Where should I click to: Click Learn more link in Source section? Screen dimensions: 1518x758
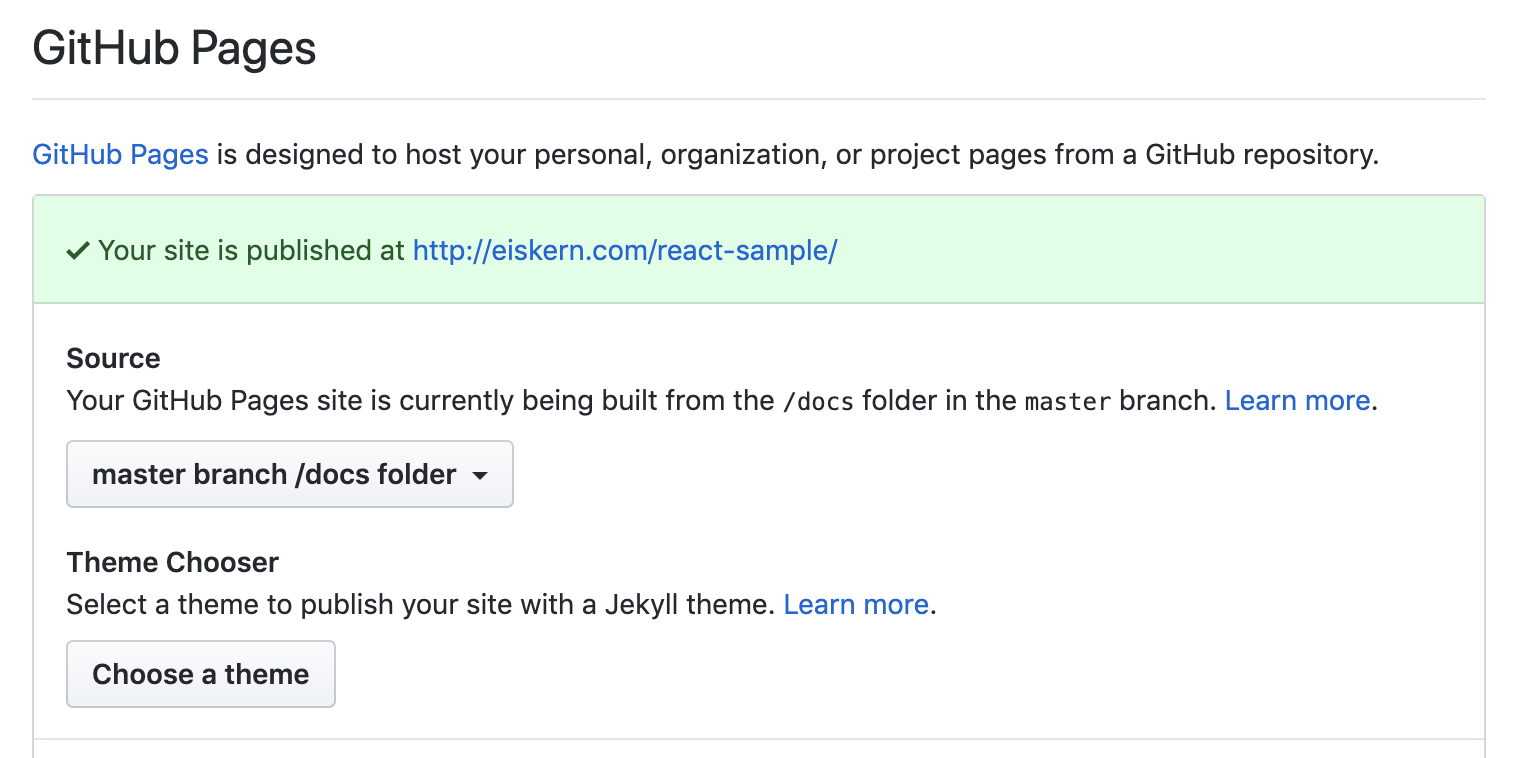pyautogui.click(x=1297, y=401)
